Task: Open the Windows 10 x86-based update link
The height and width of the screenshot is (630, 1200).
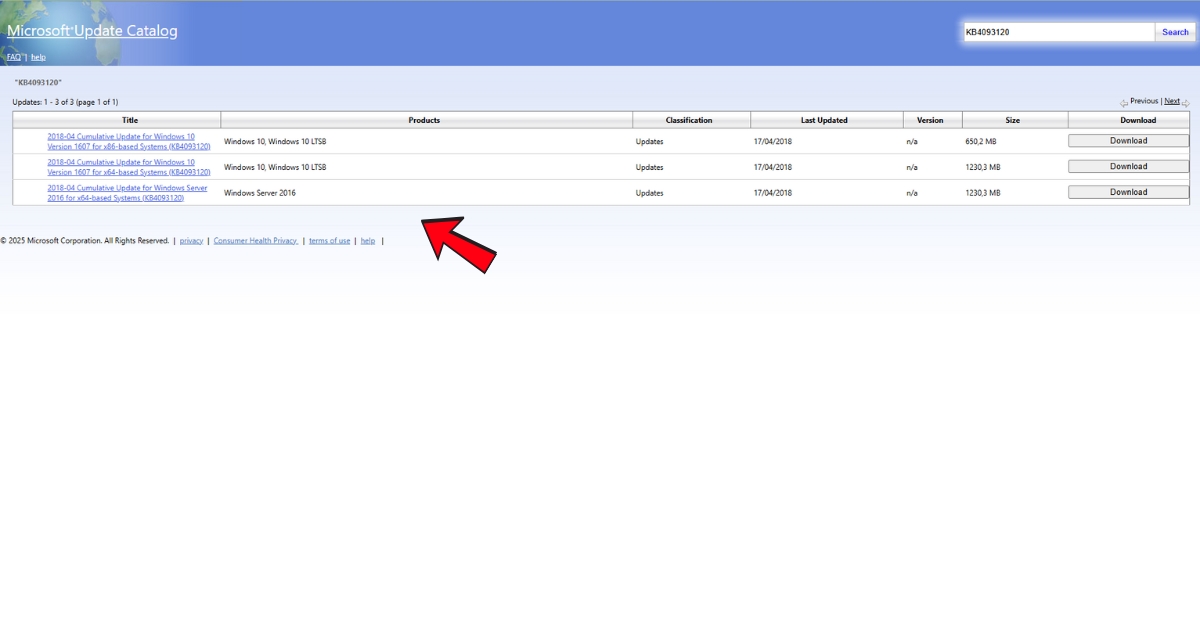Action: tap(128, 141)
